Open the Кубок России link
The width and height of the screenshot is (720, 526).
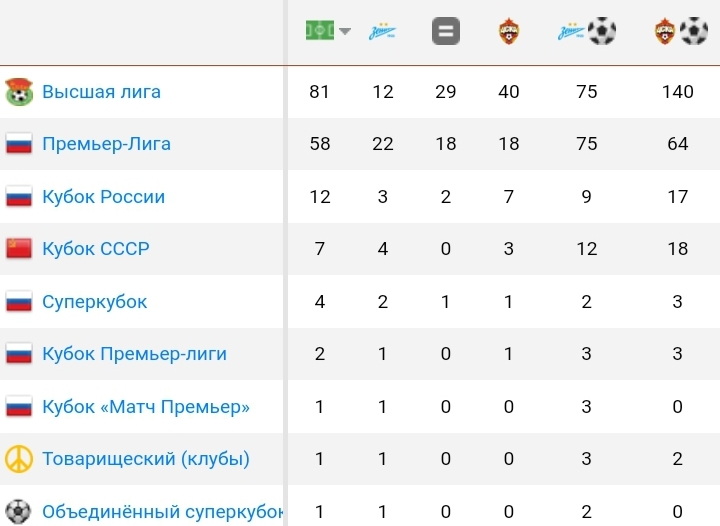[104, 197]
